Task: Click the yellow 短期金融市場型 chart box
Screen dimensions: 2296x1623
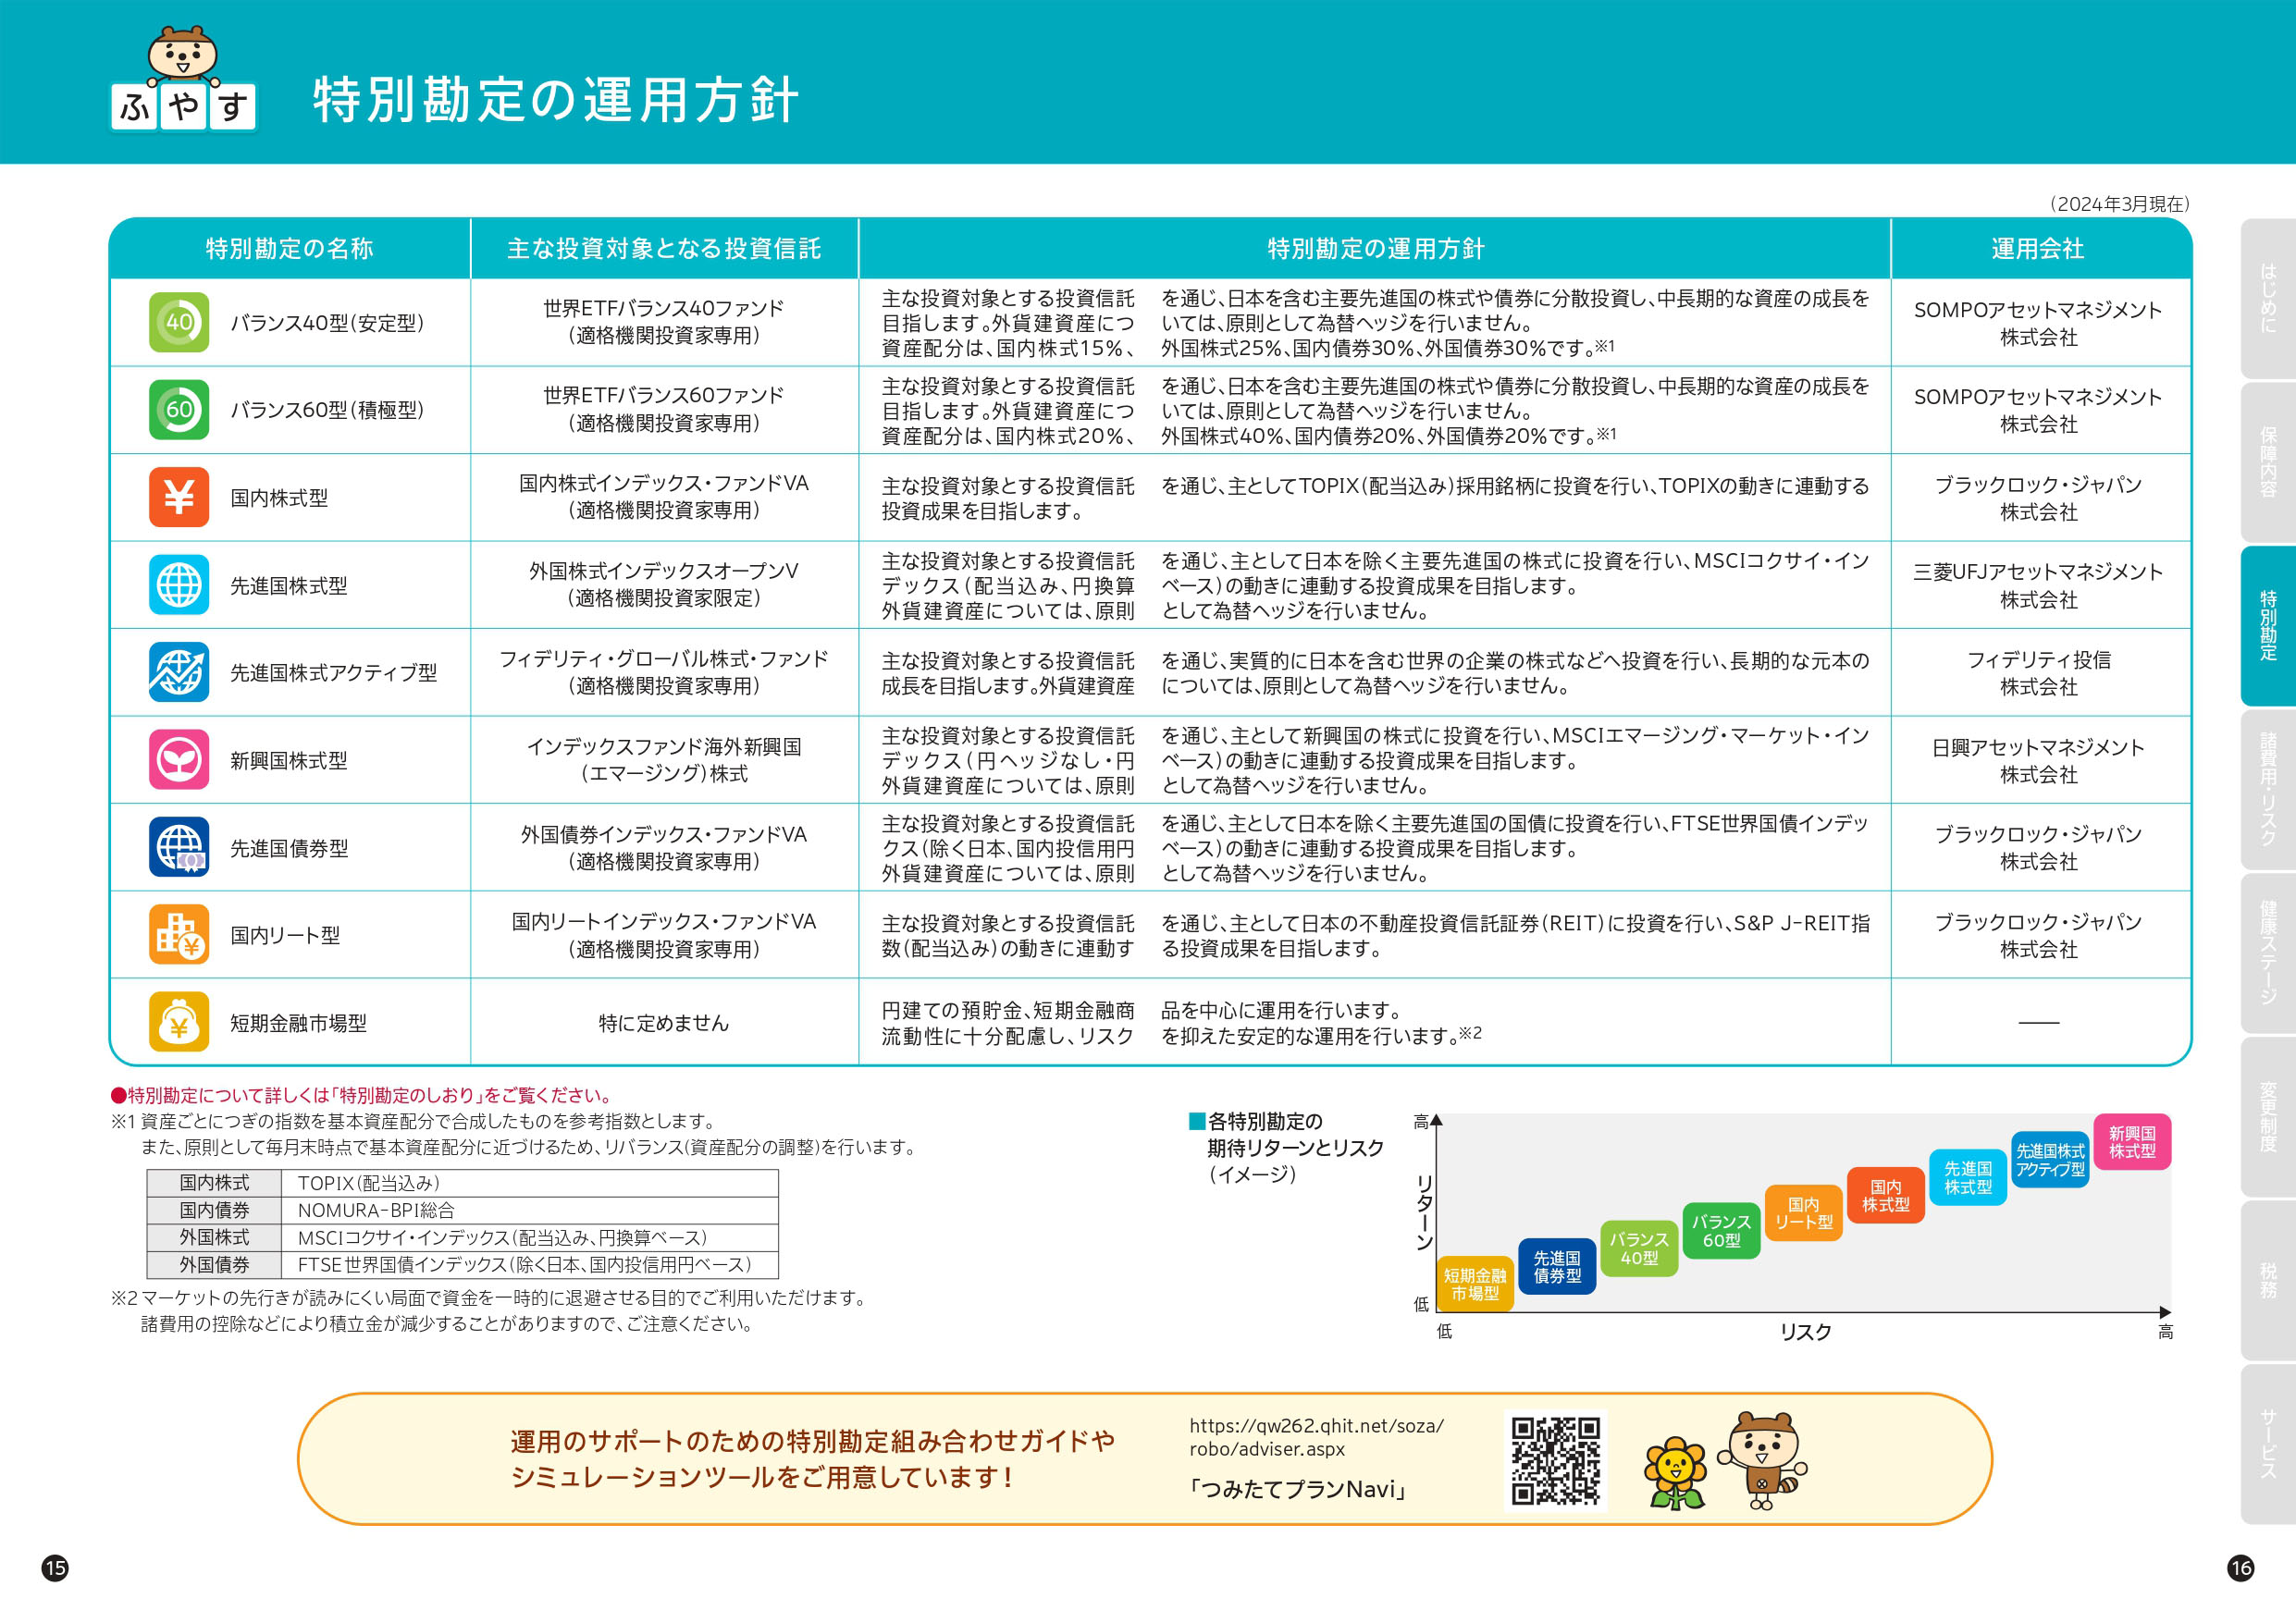Action: click(1475, 1284)
